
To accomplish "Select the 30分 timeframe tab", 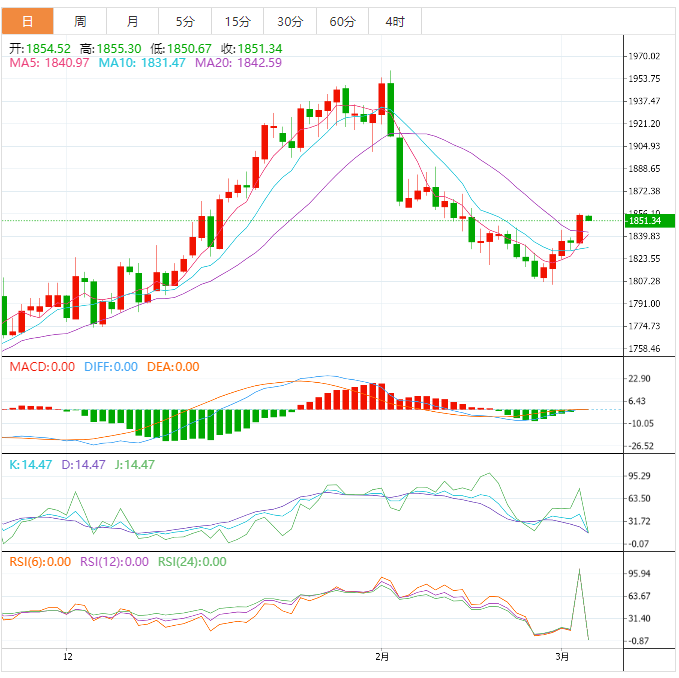I will (290, 21).
